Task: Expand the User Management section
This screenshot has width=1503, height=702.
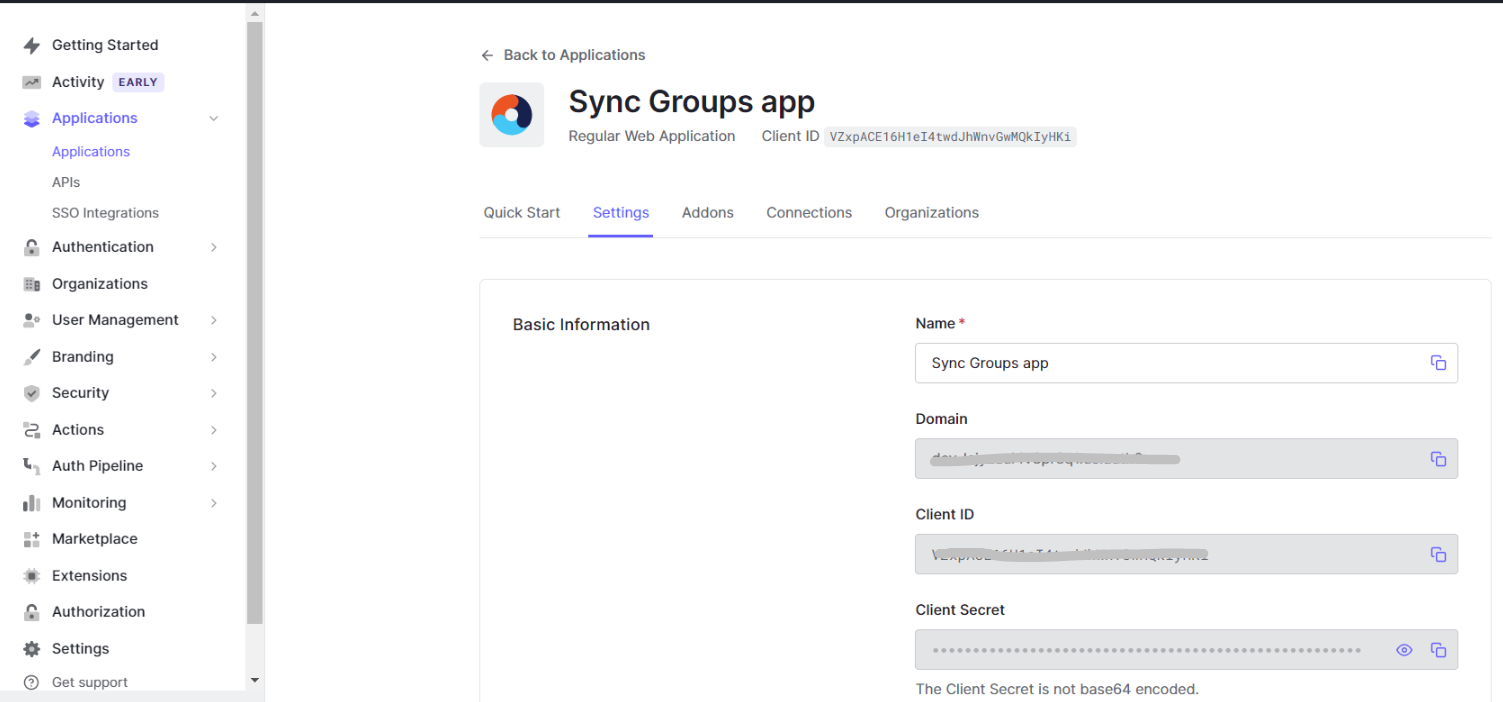Action: tap(213, 320)
